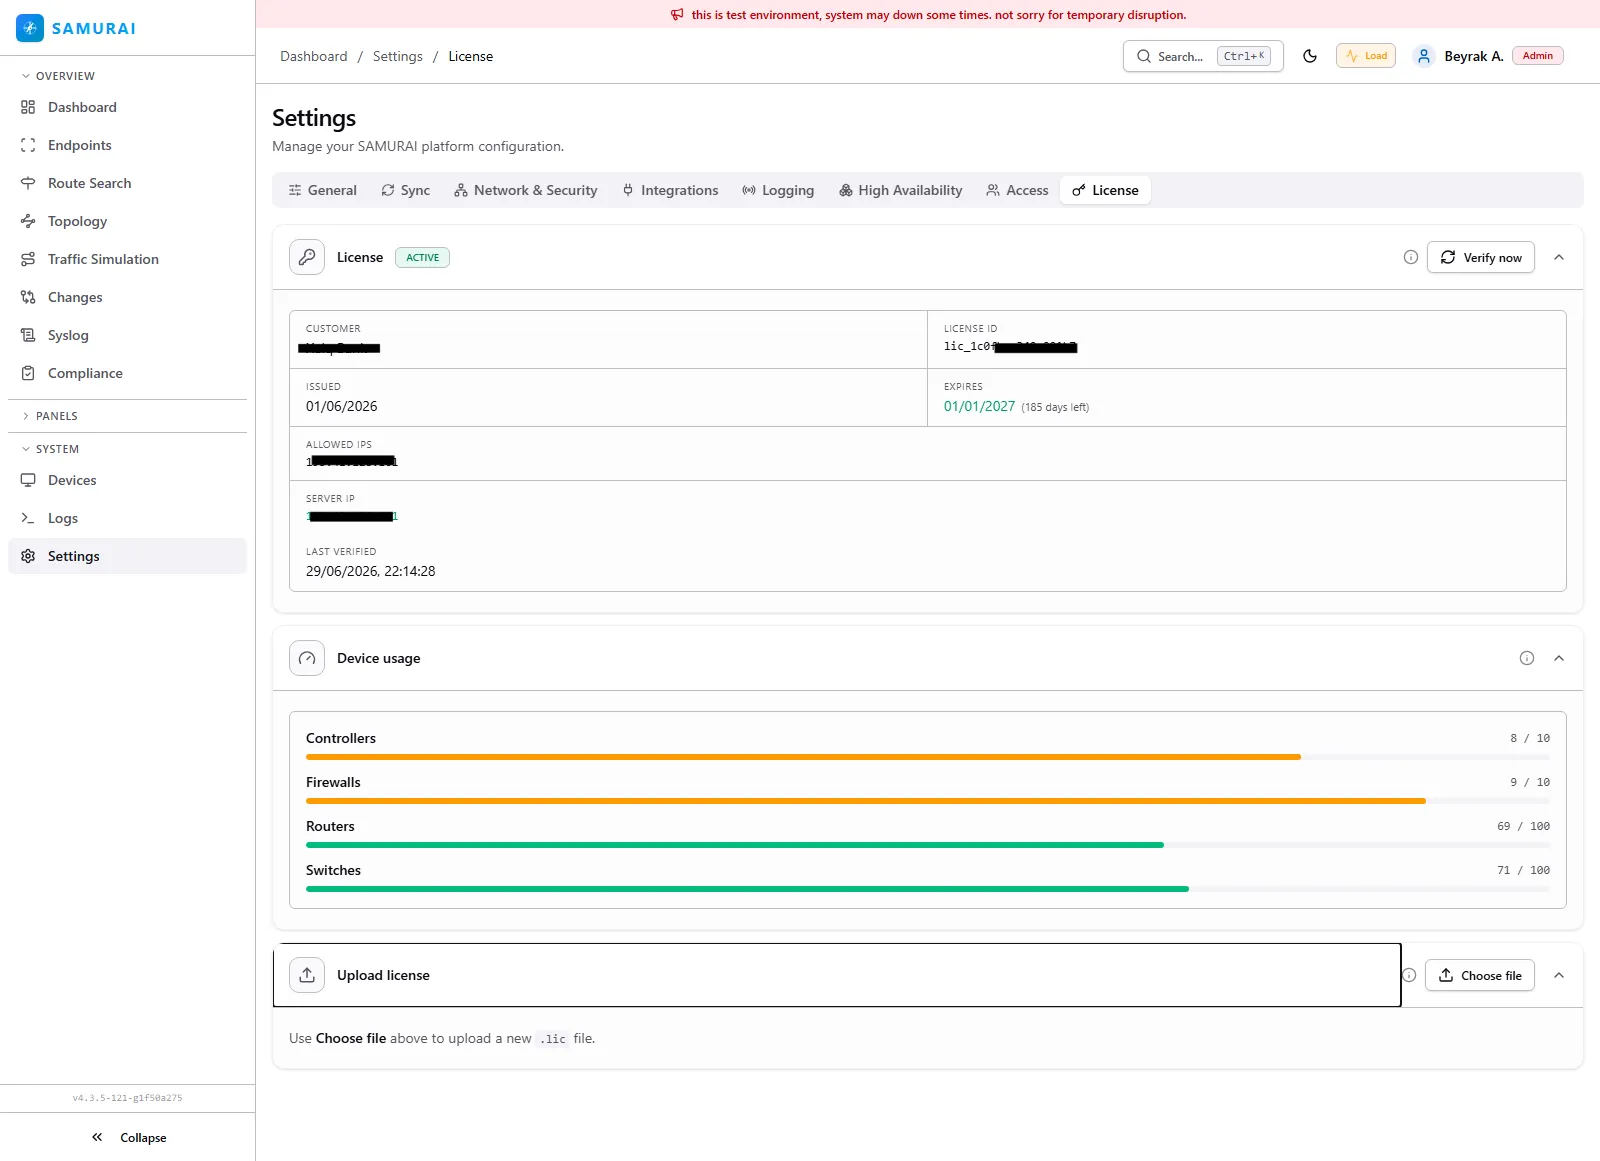1600x1161 pixels.
Task: Open Settings in the sidebar
Action: [127, 556]
